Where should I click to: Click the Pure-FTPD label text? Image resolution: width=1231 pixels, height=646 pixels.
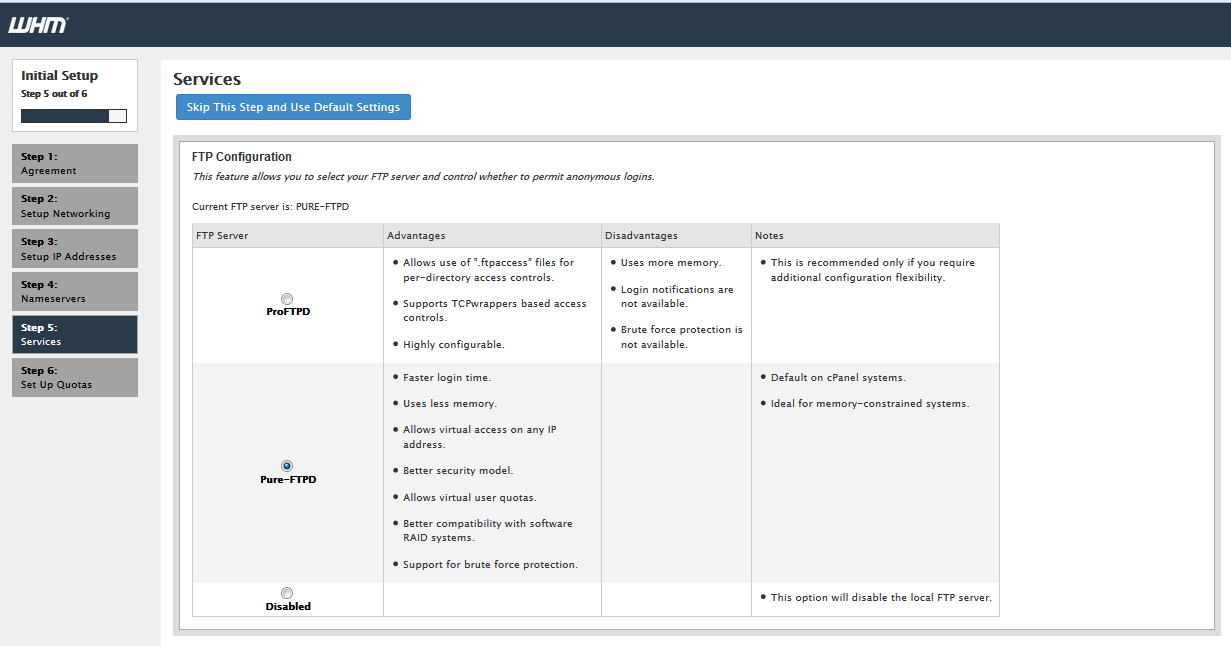tap(288, 479)
